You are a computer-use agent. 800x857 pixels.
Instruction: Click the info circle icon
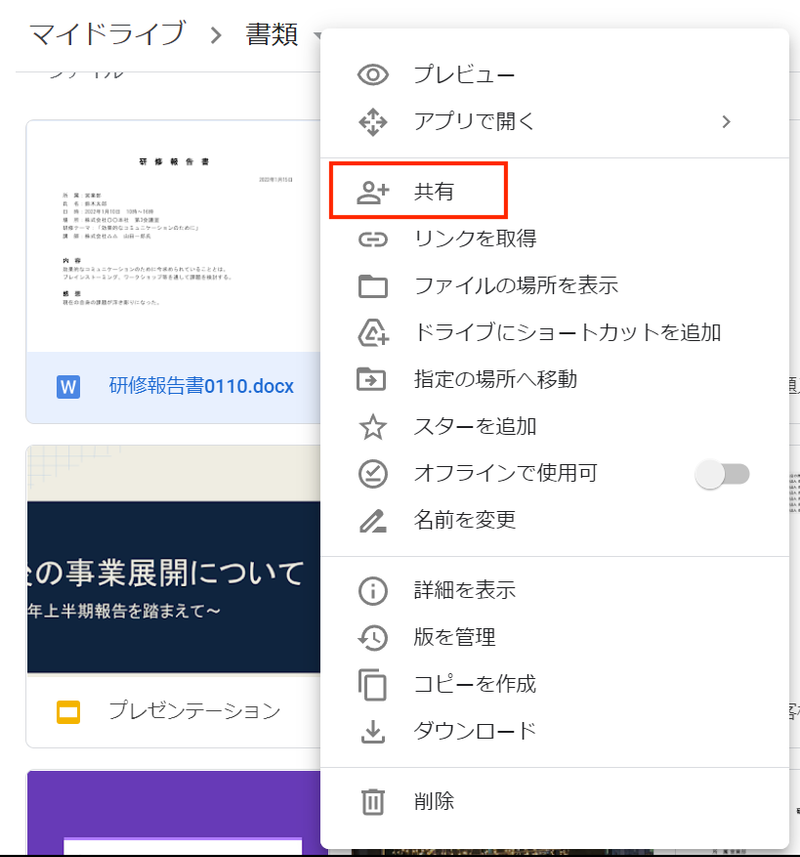point(373,591)
